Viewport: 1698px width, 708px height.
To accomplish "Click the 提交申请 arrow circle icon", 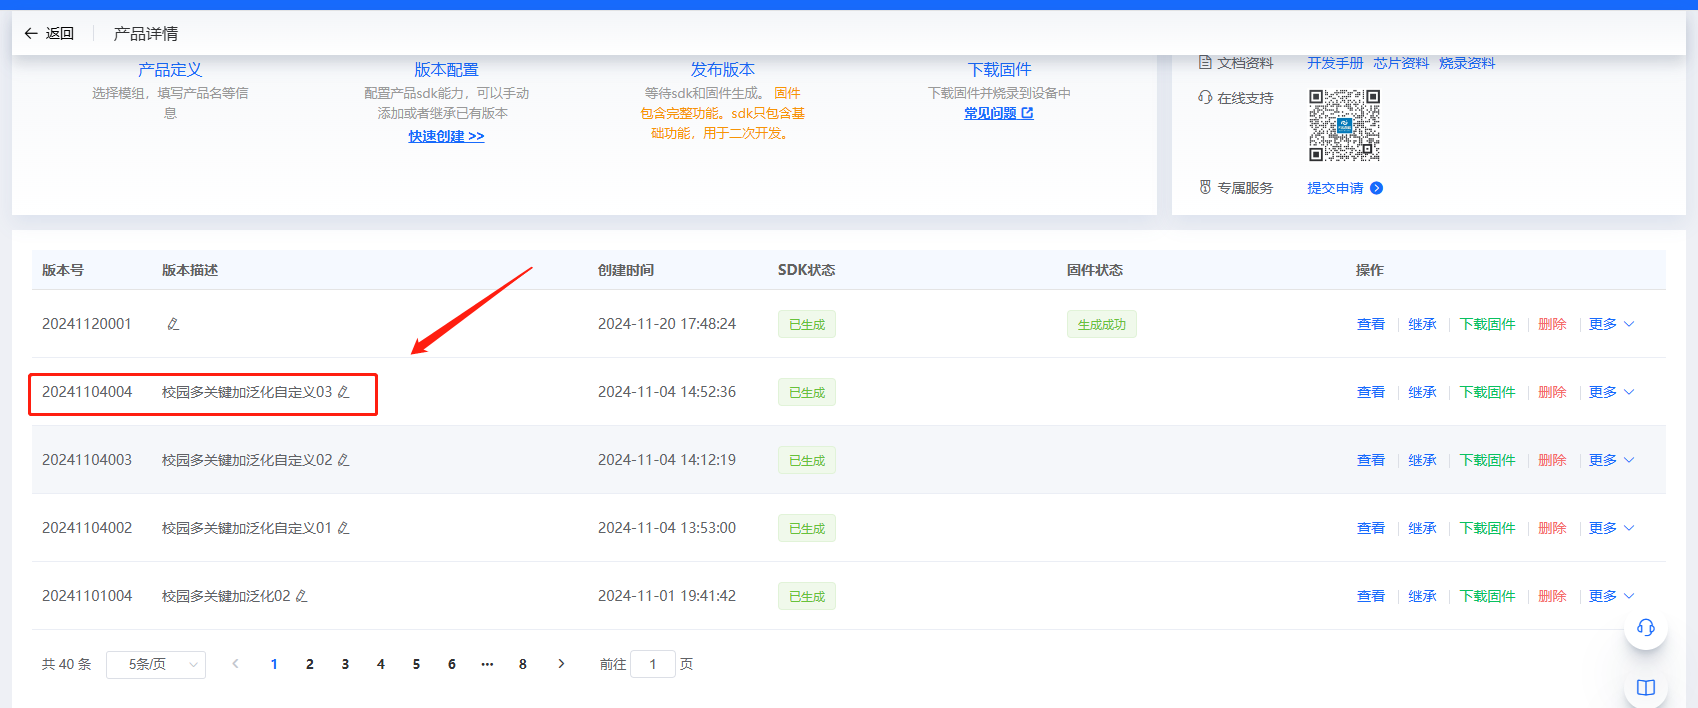I will (1377, 188).
